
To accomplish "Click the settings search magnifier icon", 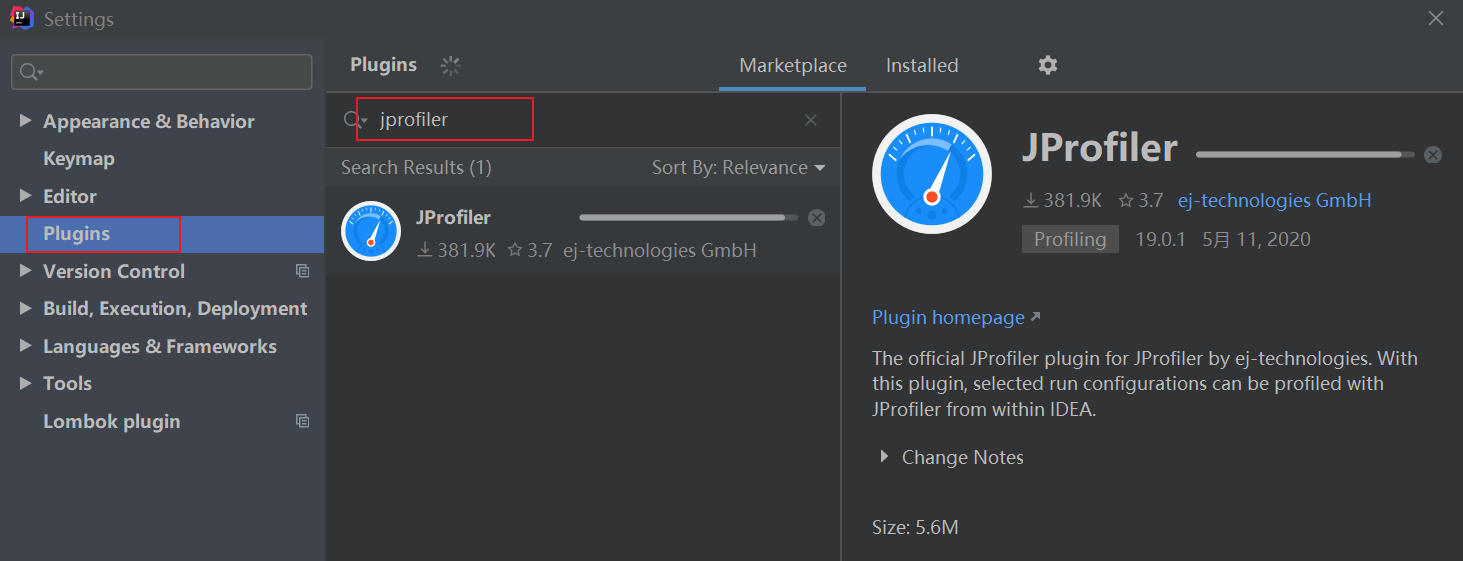I will pos(31,72).
